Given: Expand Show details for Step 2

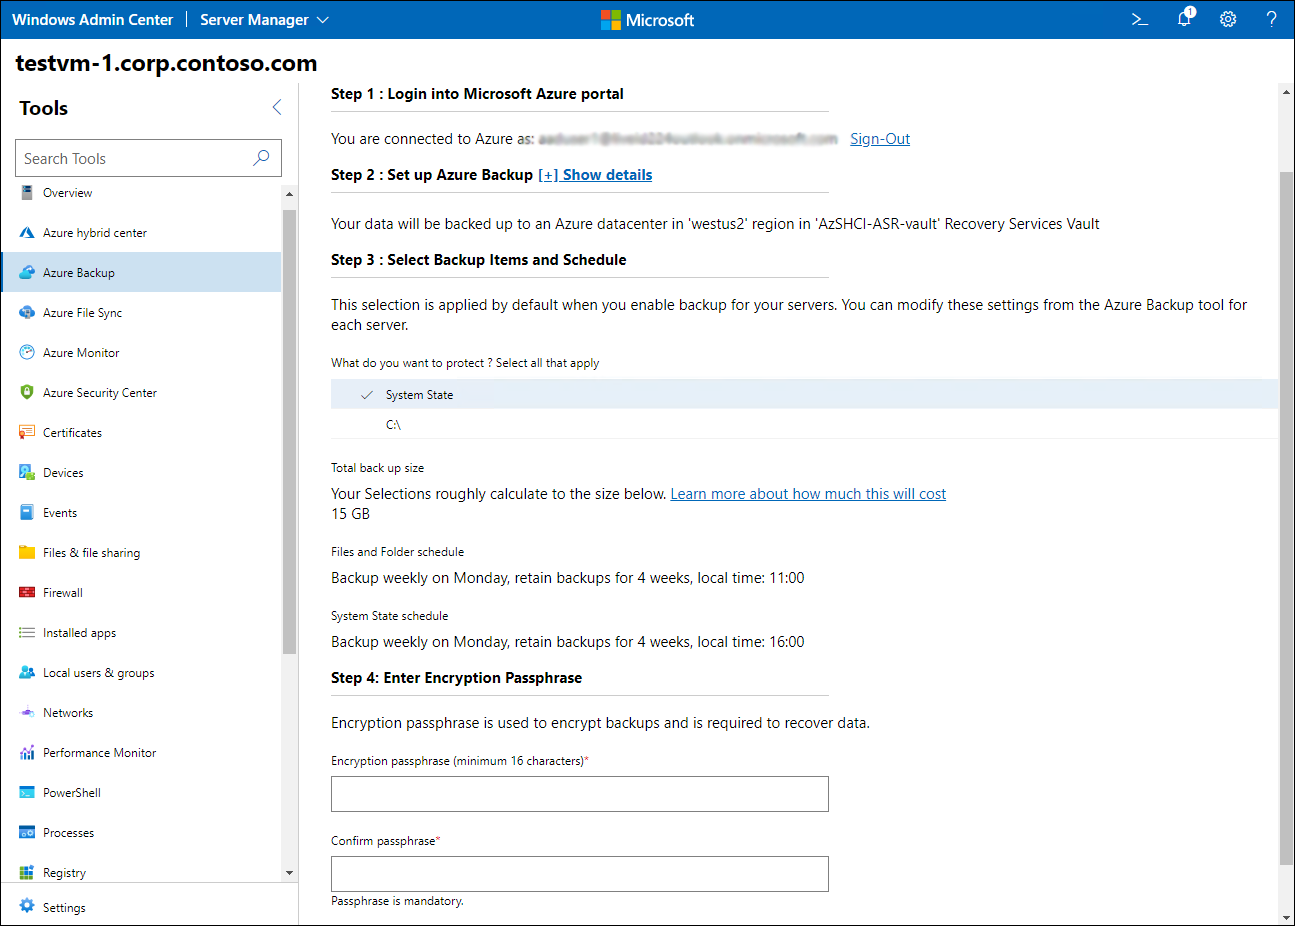Looking at the screenshot, I should point(595,175).
